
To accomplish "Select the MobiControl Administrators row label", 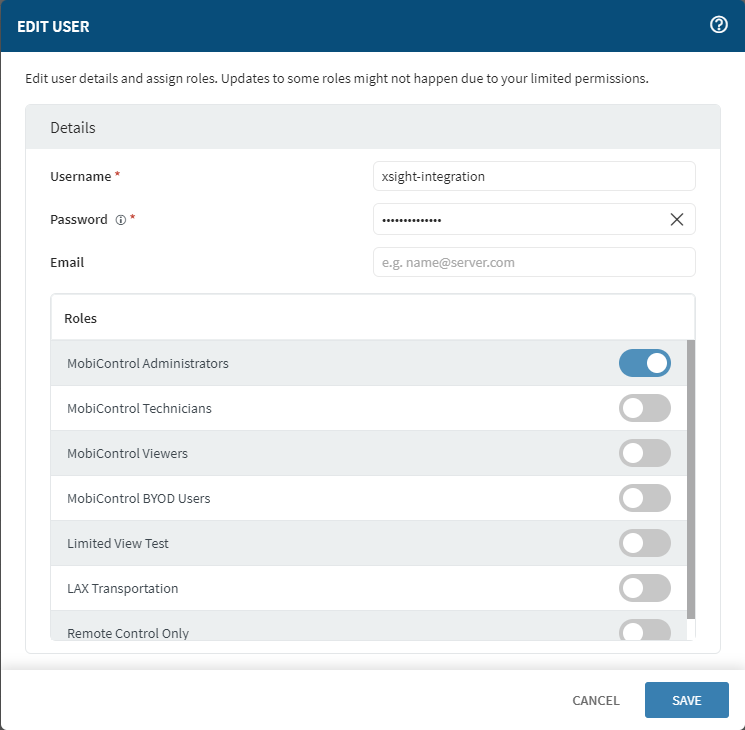I will pyautogui.click(x=148, y=363).
